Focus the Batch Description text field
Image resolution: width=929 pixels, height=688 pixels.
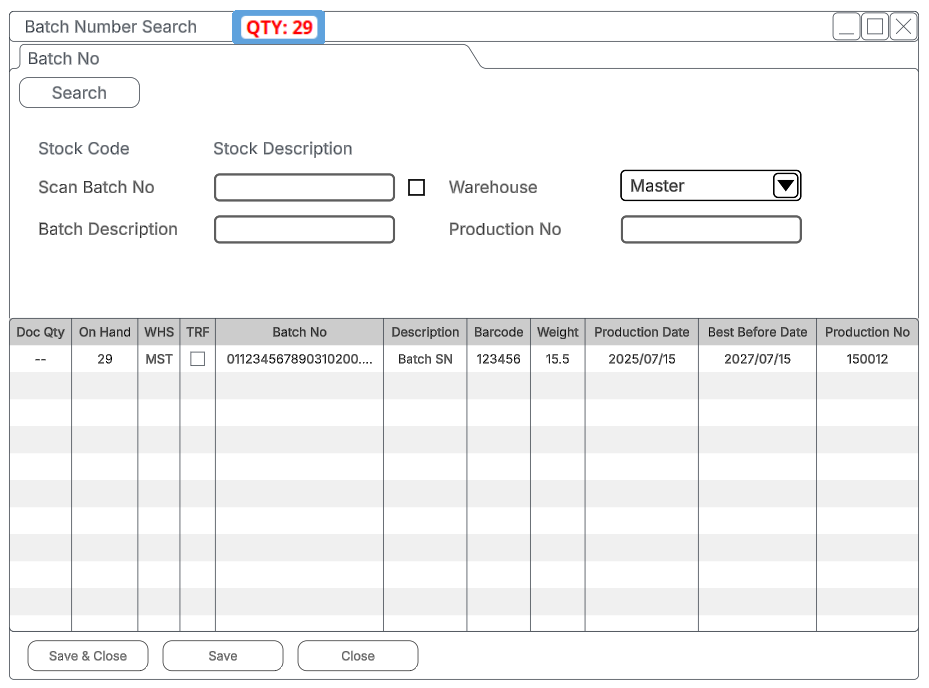[x=304, y=230]
